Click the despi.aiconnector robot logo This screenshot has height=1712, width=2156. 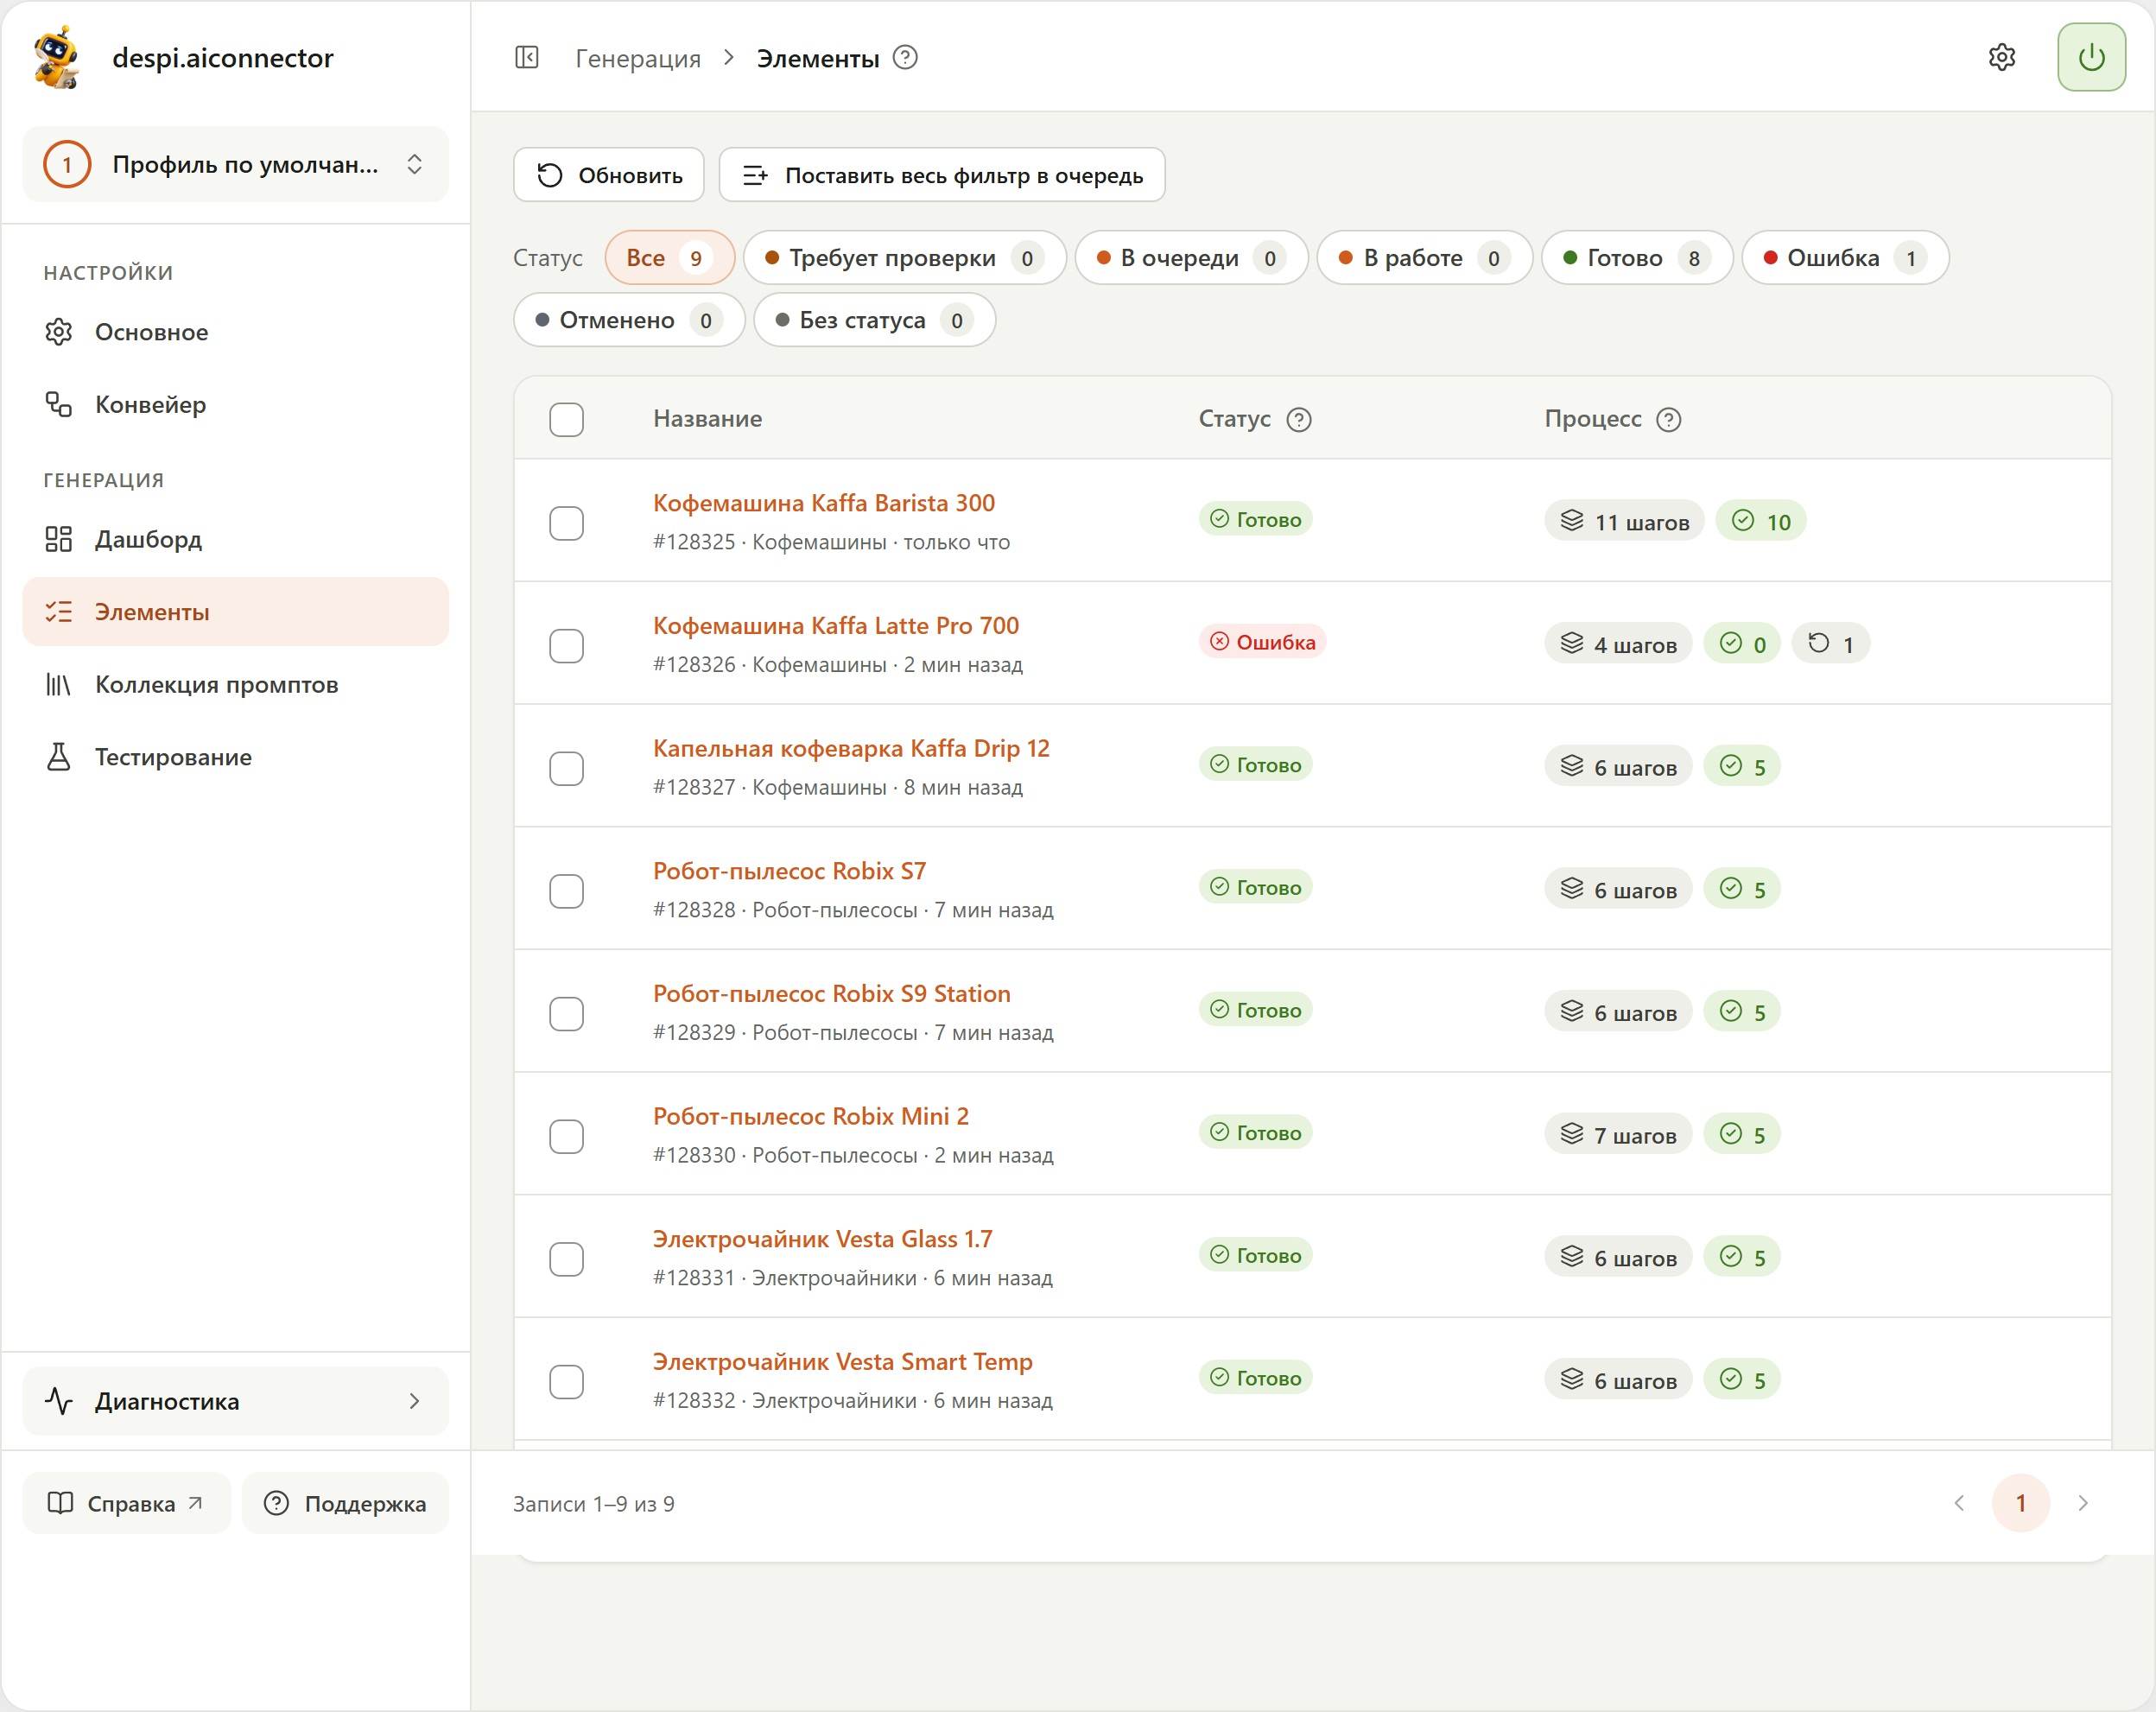(x=58, y=58)
